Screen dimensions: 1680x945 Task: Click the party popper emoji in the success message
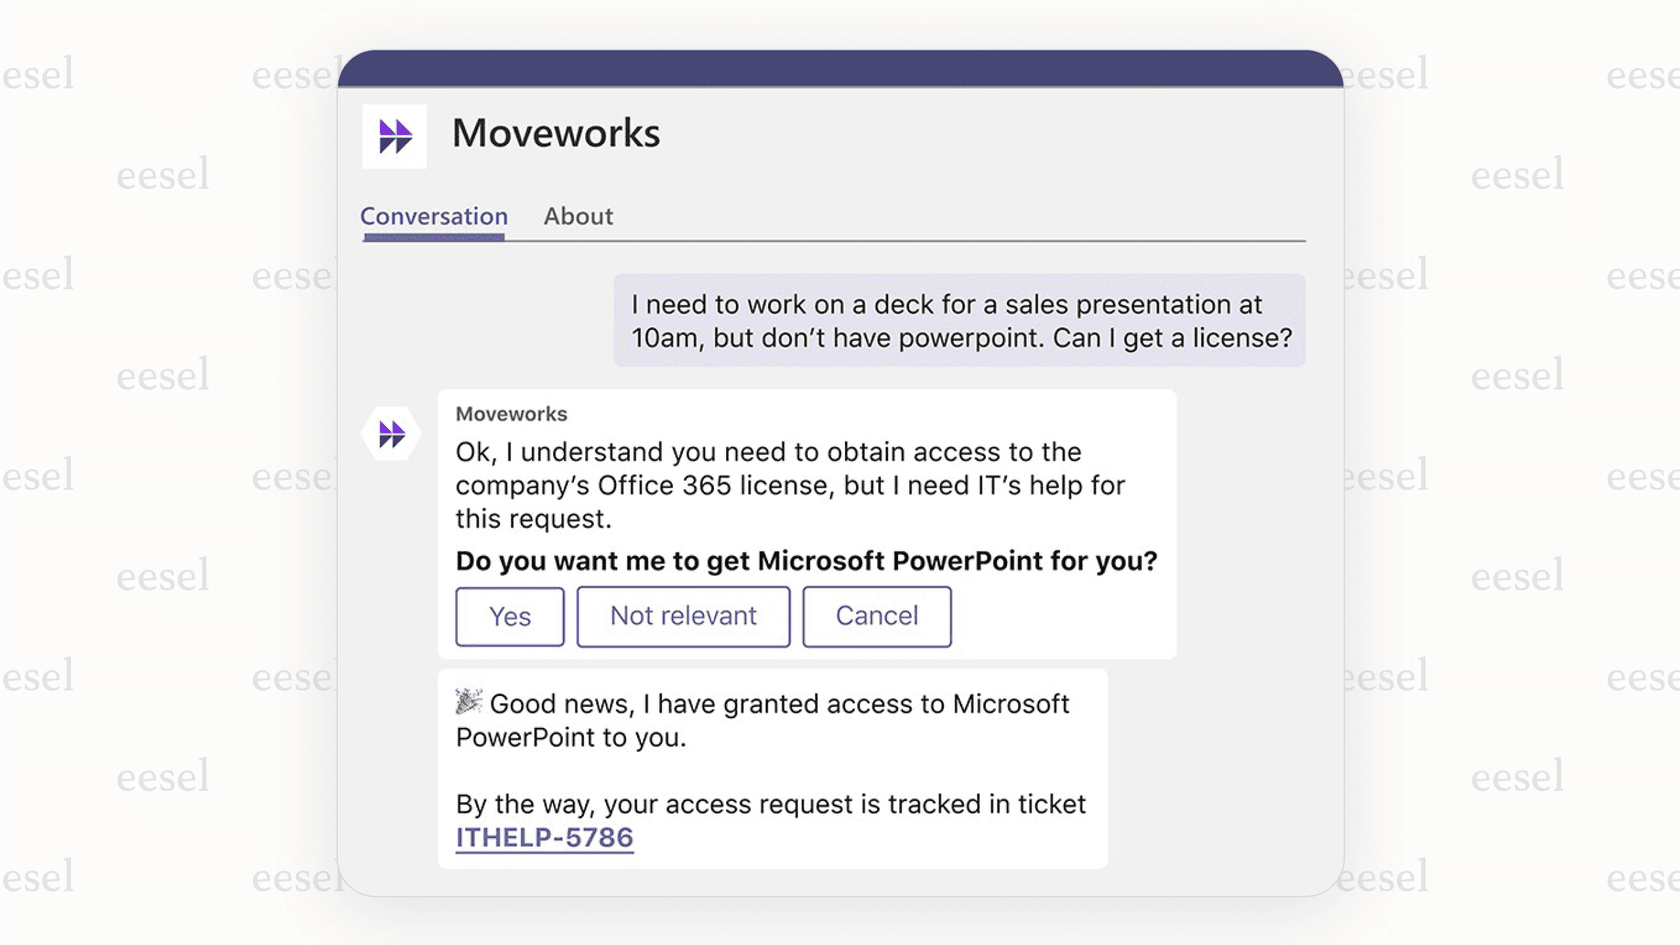[x=469, y=703]
